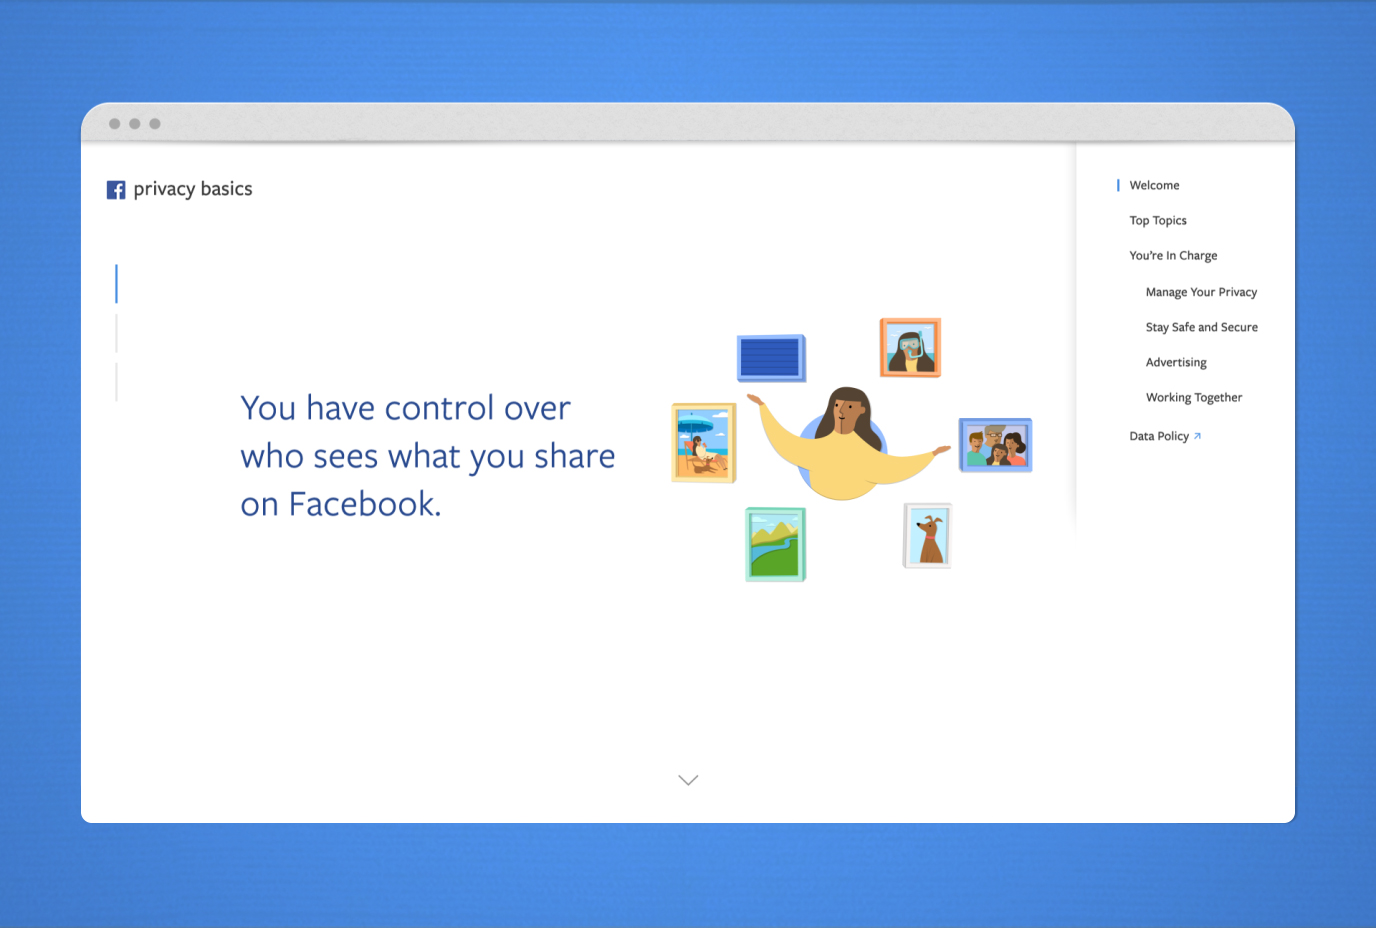Select the Advertising sidebar link
Screen dimensions: 1376x928
[x=1176, y=362]
